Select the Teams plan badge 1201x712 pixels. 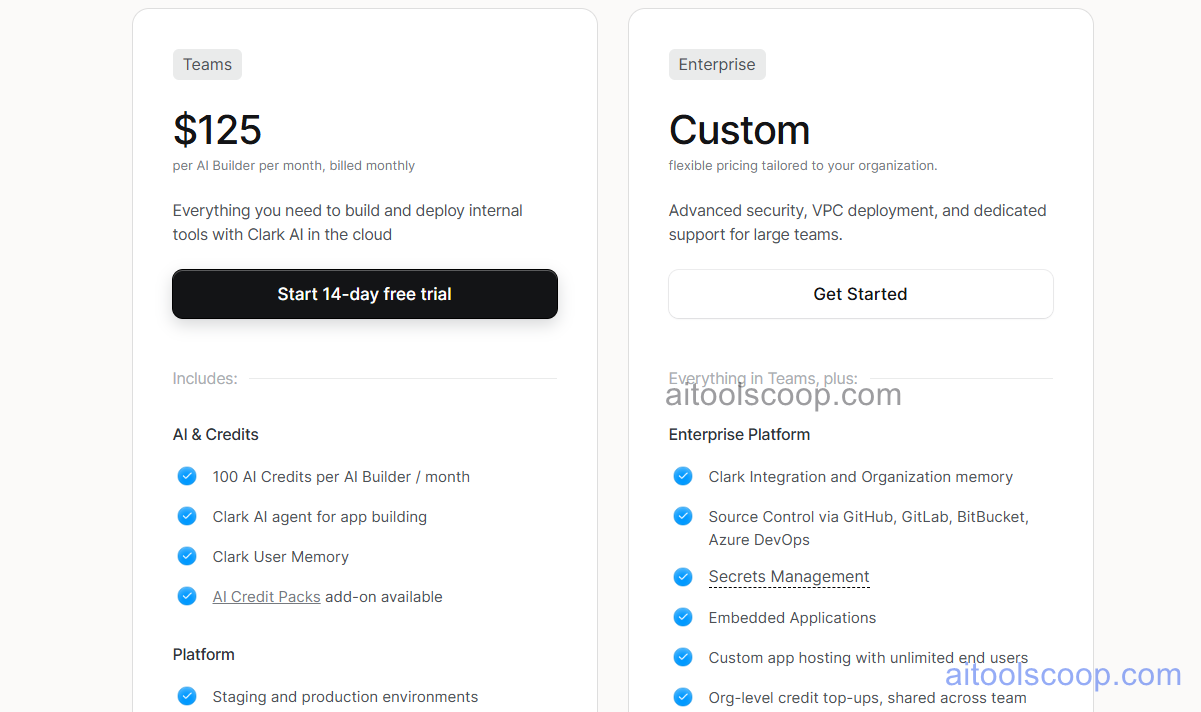coord(207,65)
